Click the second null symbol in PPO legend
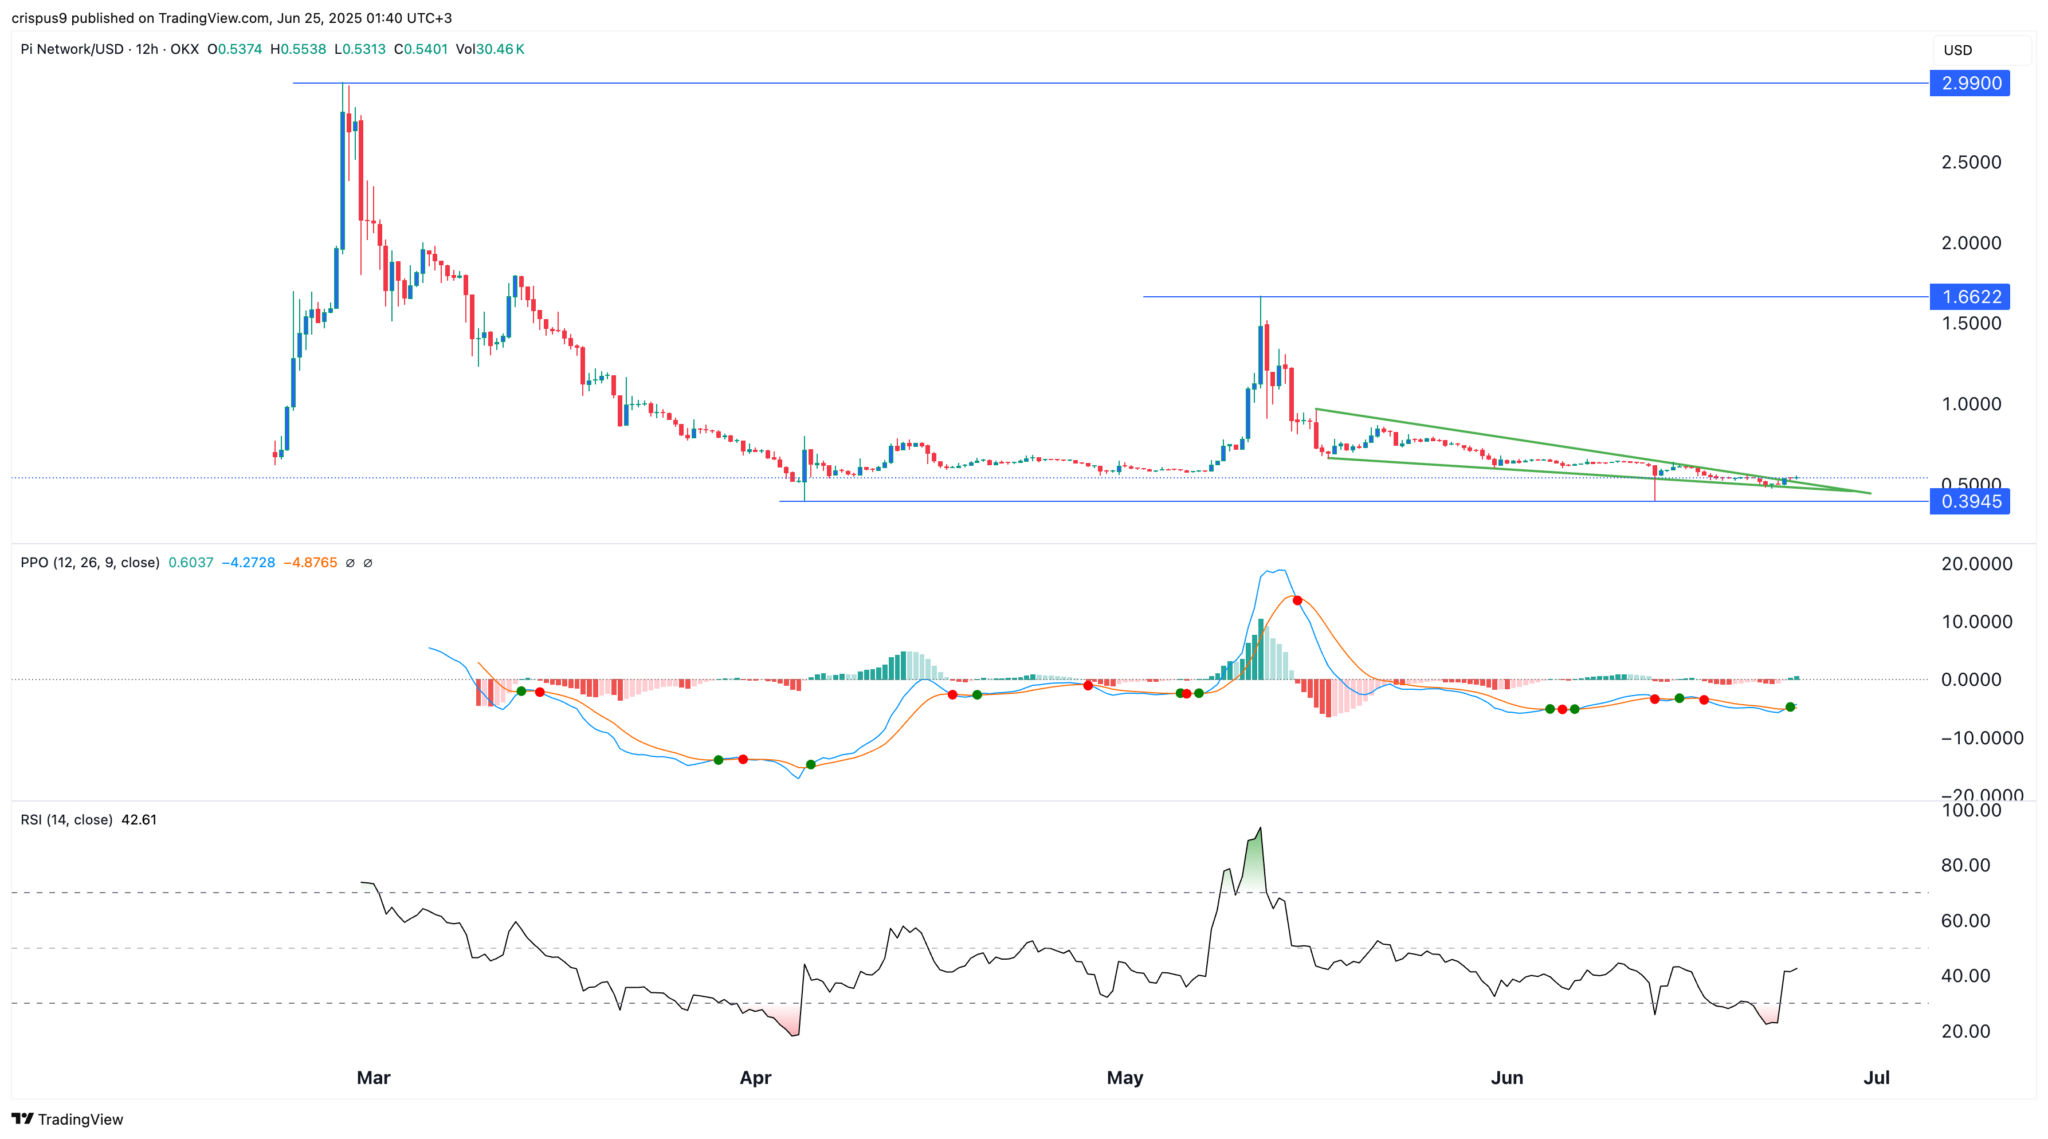The image size is (2048, 1139). (x=368, y=563)
